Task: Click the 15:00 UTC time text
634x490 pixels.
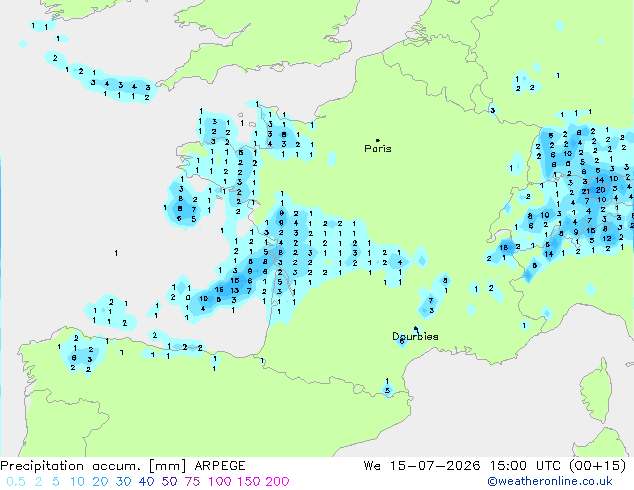Action: pyautogui.click(x=525, y=466)
